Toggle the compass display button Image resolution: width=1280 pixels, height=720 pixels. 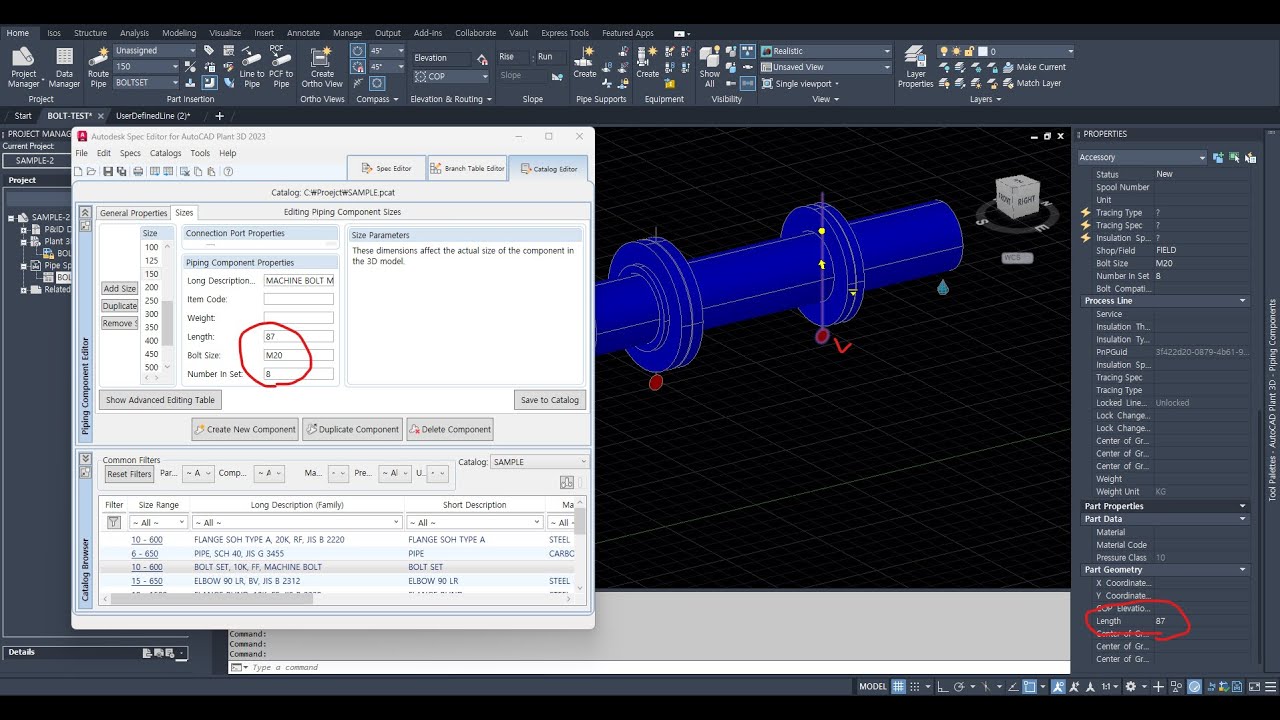(358, 50)
